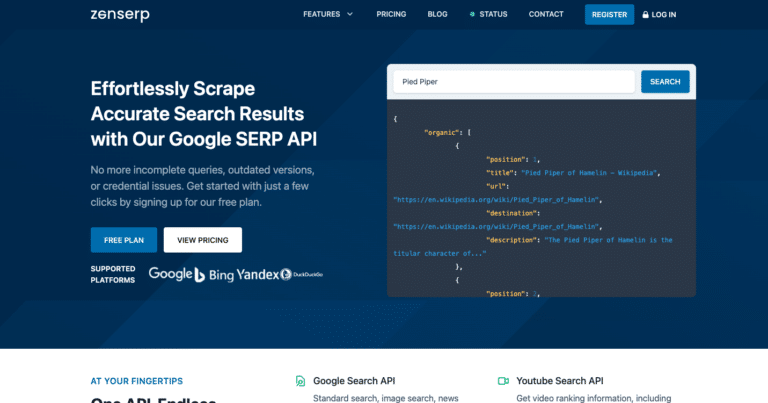Click the zenserp logo
The width and height of the screenshot is (768, 403).
point(117,15)
